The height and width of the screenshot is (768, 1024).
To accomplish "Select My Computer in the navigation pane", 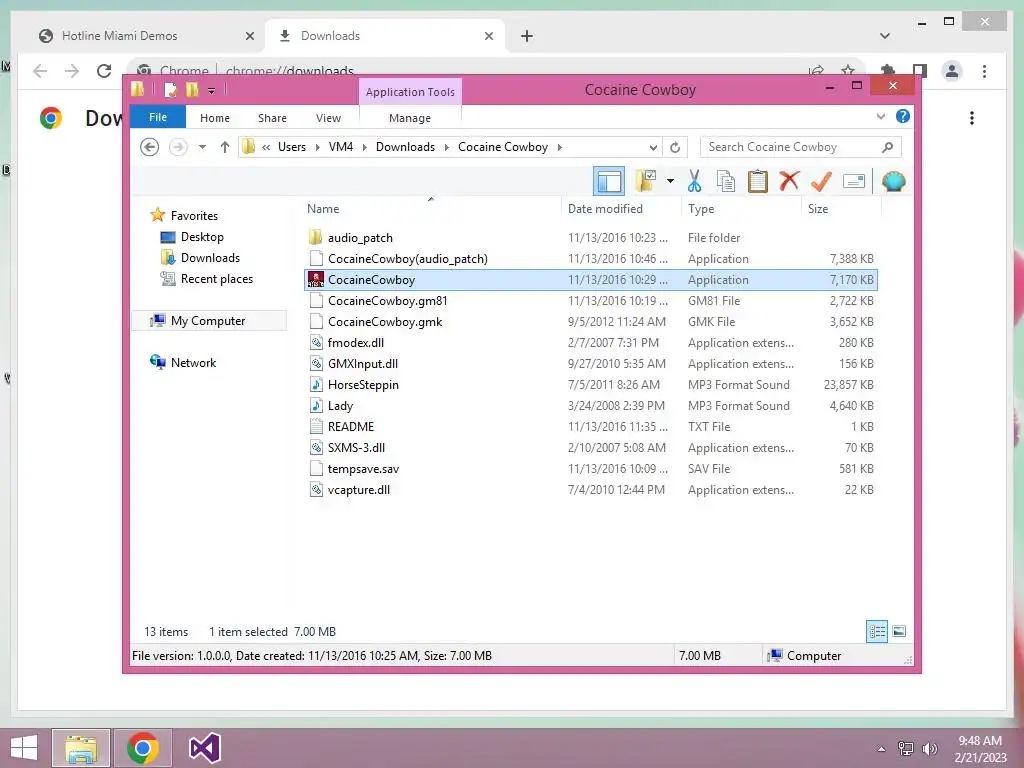I will point(208,321).
